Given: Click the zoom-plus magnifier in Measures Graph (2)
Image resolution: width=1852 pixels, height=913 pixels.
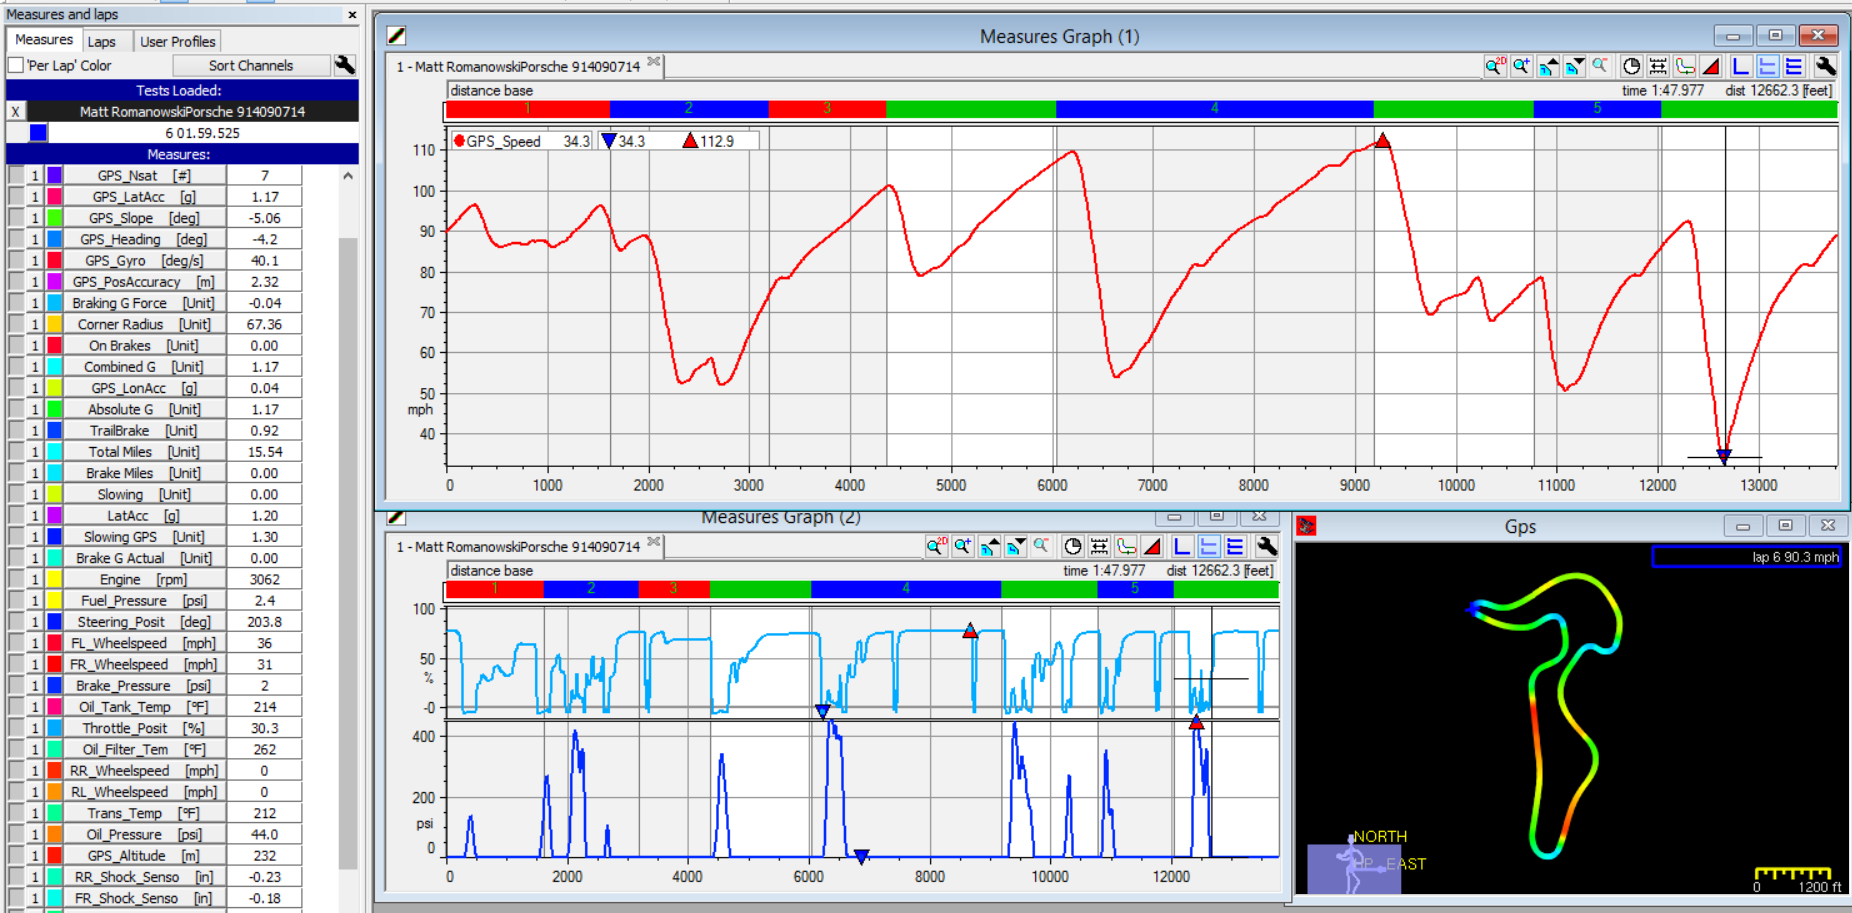Looking at the screenshot, I should tap(962, 546).
